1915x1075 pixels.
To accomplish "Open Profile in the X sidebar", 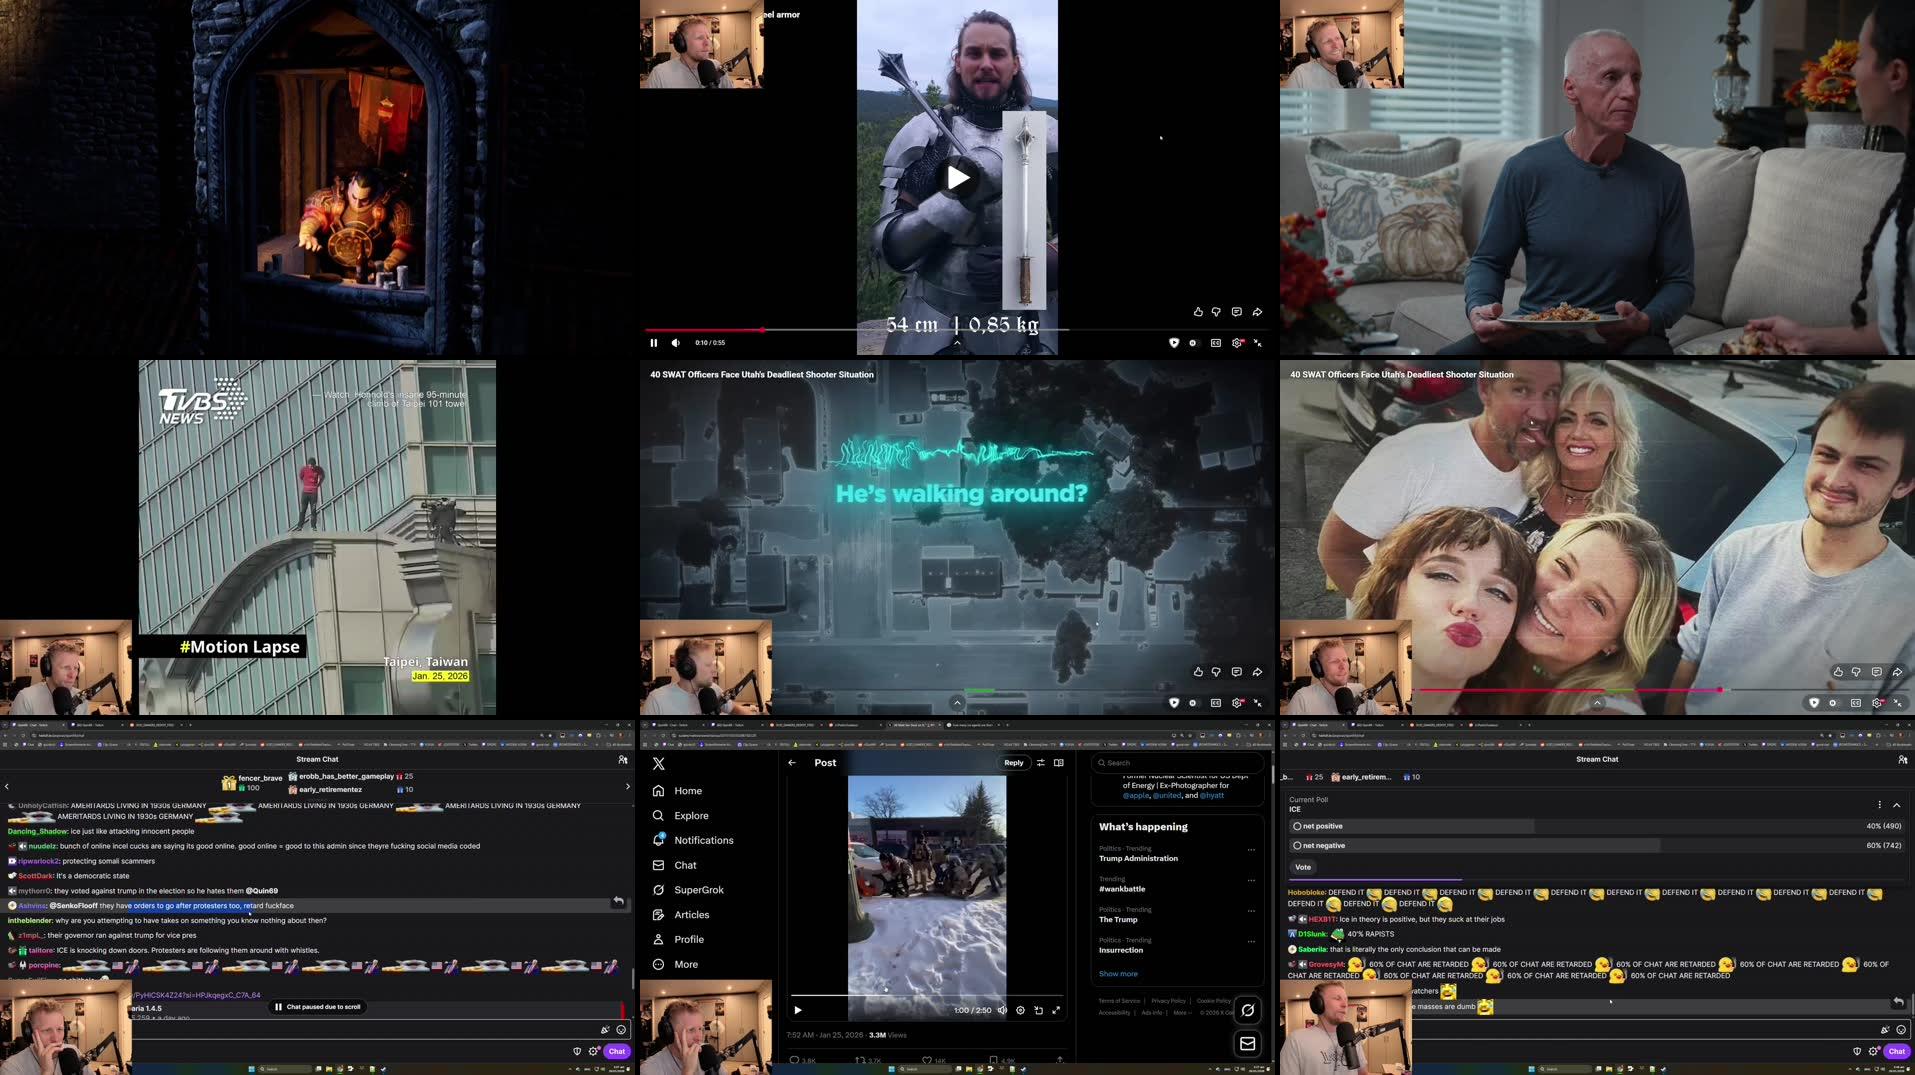I will pos(690,939).
